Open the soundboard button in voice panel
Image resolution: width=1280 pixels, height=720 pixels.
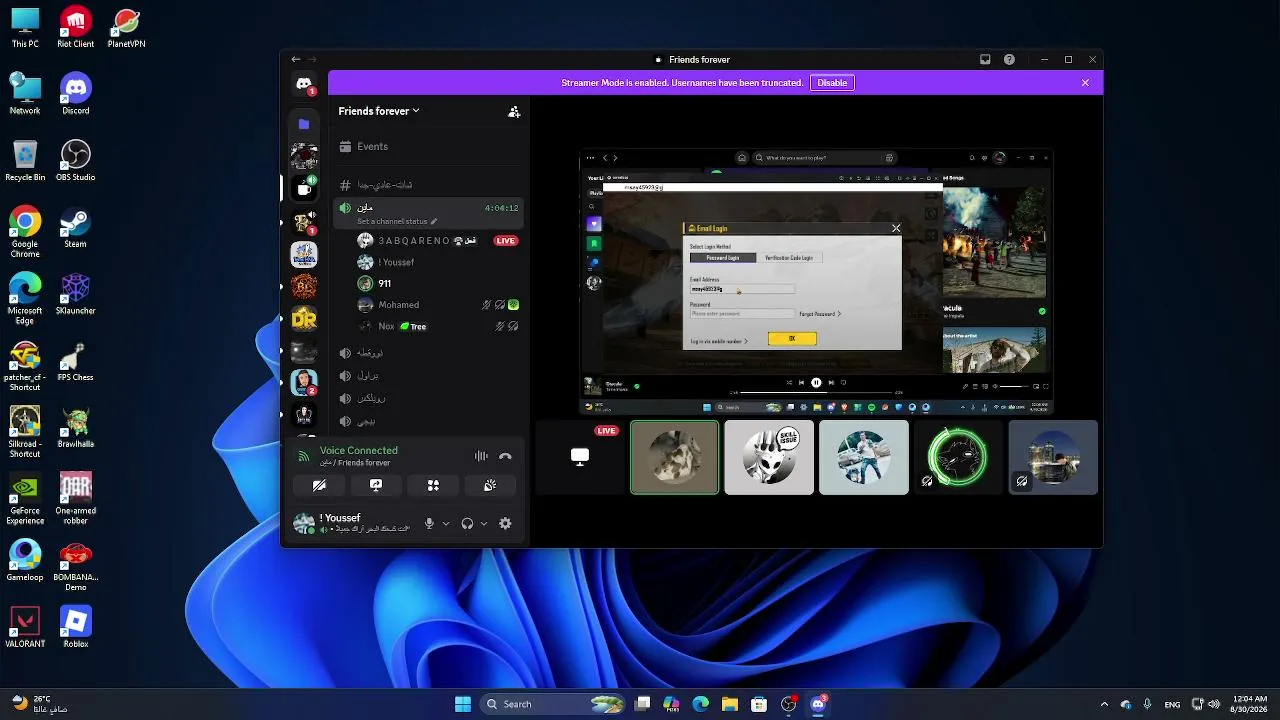click(x=490, y=485)
